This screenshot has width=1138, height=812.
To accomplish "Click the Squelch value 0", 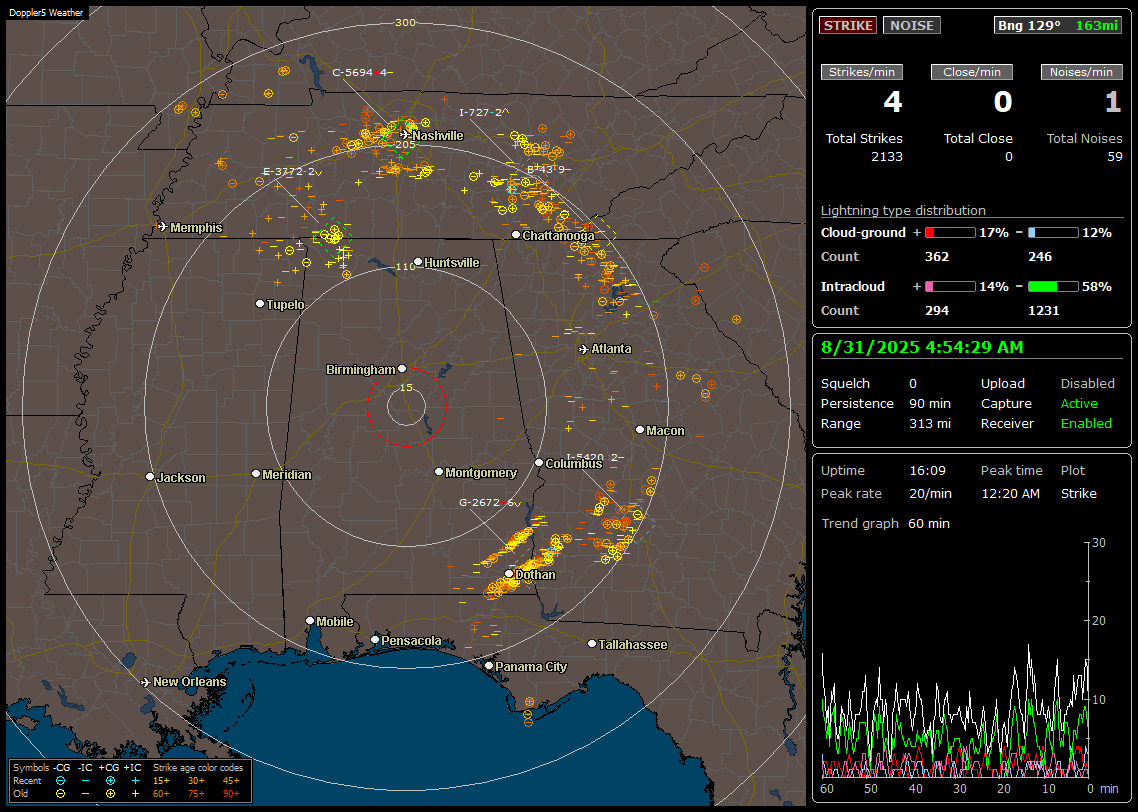I will (x=913, y=384).
